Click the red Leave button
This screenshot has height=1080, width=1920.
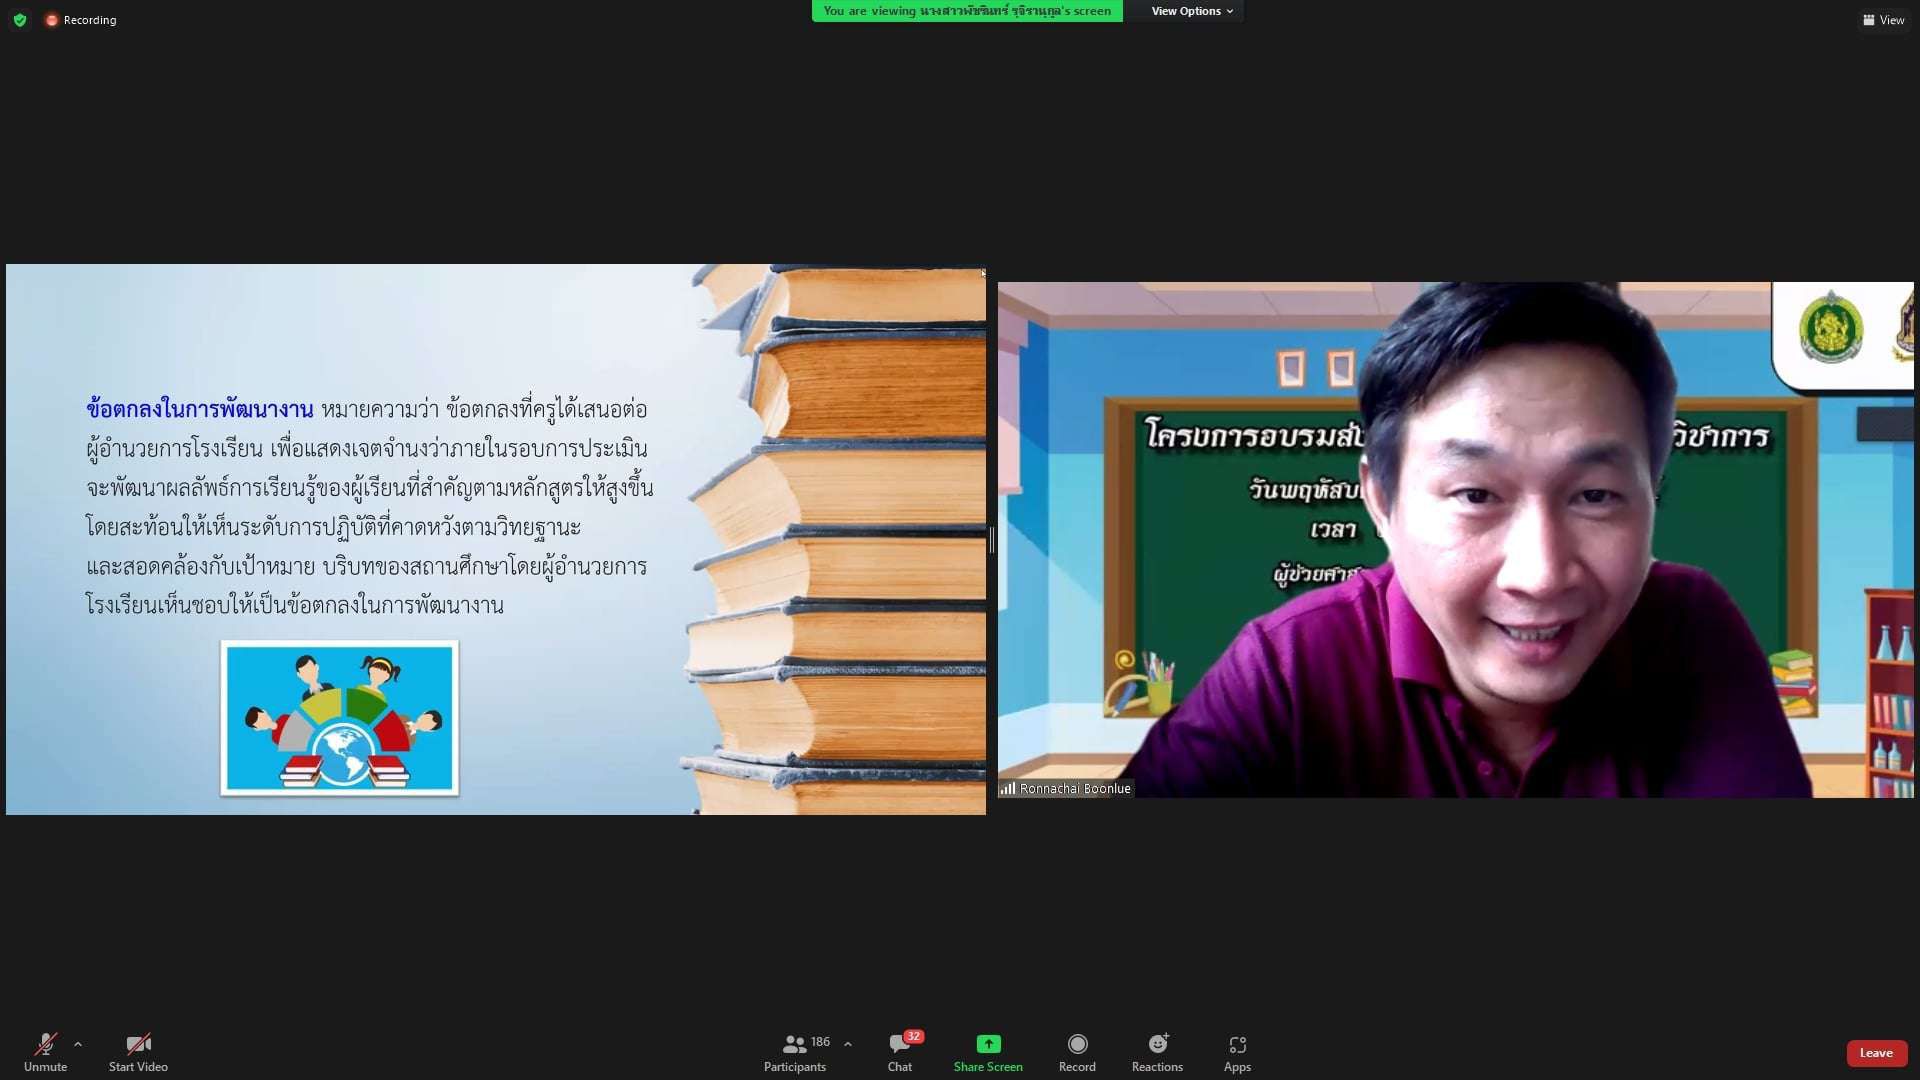(1876, 1053)
